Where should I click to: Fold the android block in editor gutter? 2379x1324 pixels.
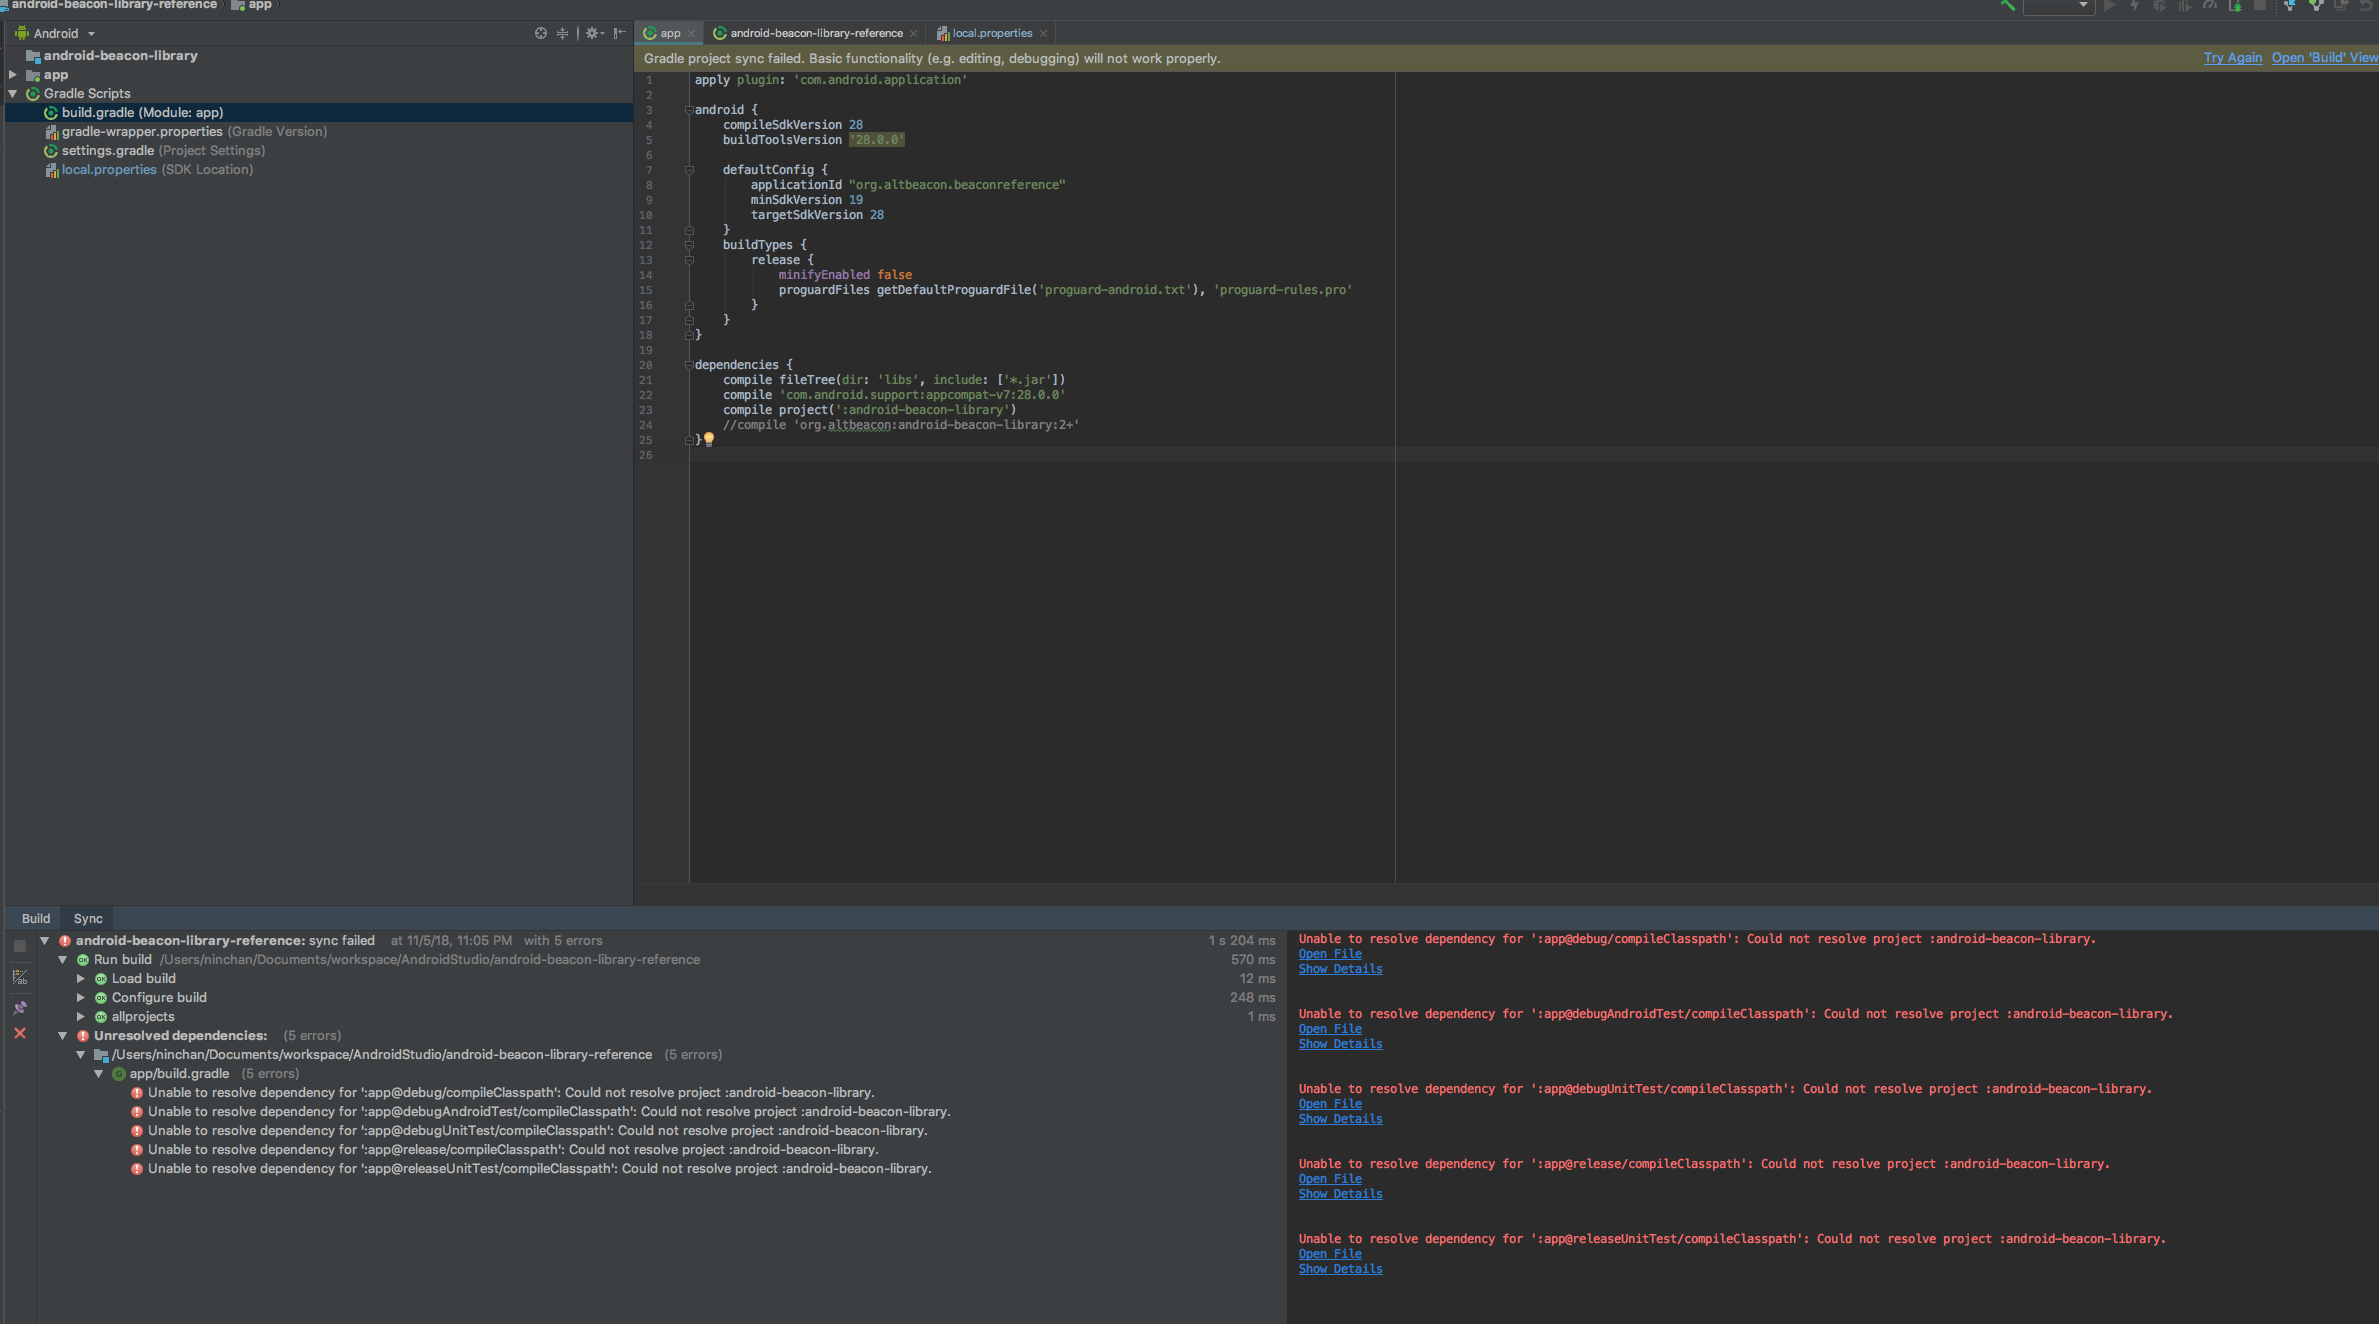coord(689,110)
